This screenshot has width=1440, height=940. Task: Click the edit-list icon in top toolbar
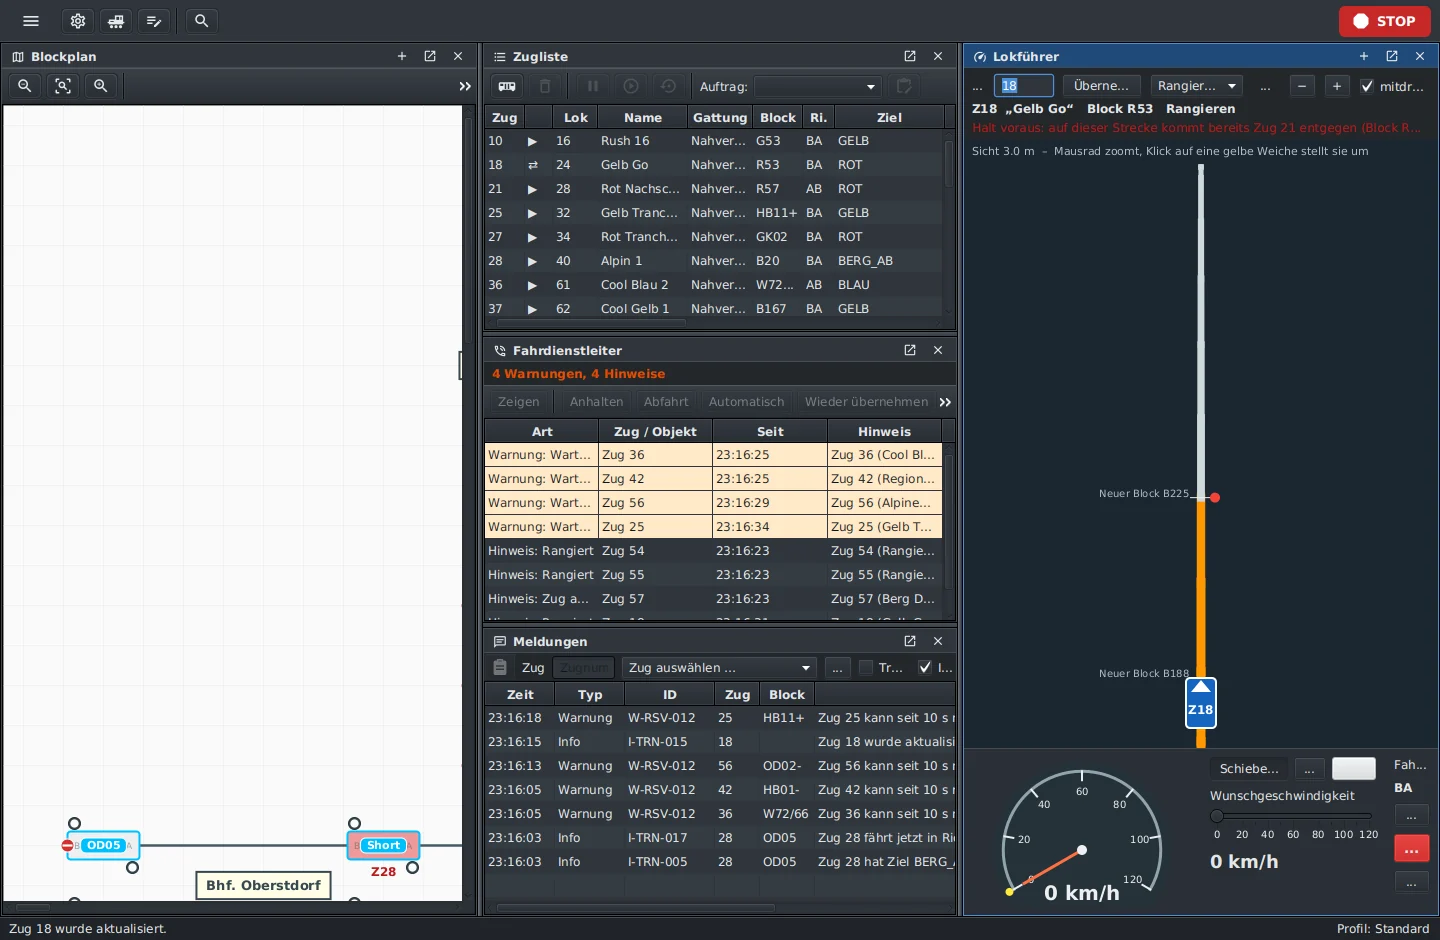click(x=154, y=21)
